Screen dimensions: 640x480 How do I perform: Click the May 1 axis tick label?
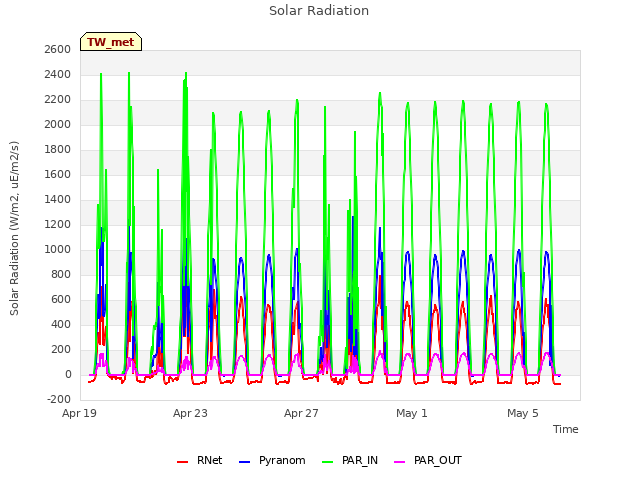(411, 413)
